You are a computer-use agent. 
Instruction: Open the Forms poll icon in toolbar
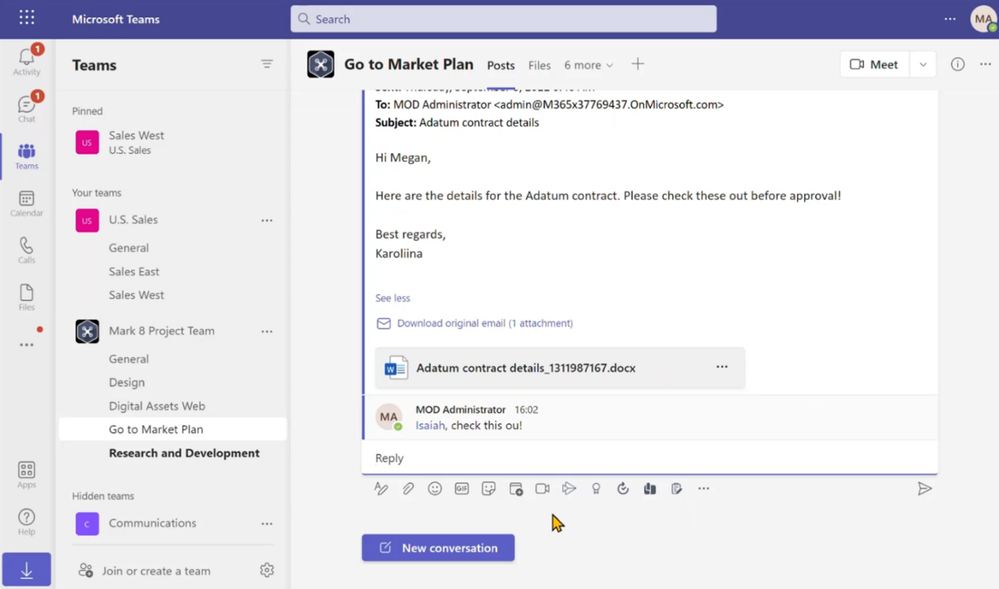point(677,489)
